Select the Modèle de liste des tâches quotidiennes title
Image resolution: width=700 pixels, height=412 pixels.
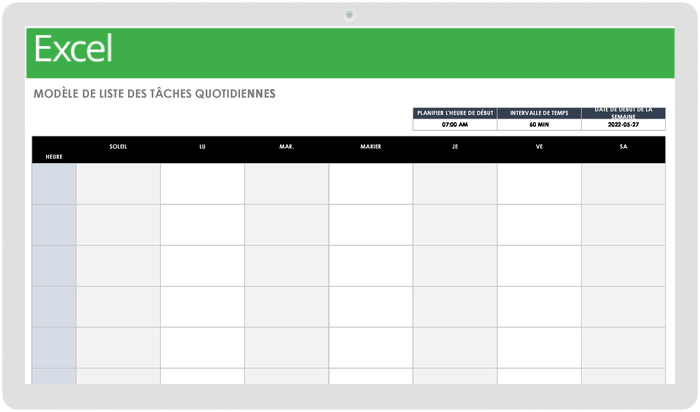pyautogui.click(x=154, y=94)
